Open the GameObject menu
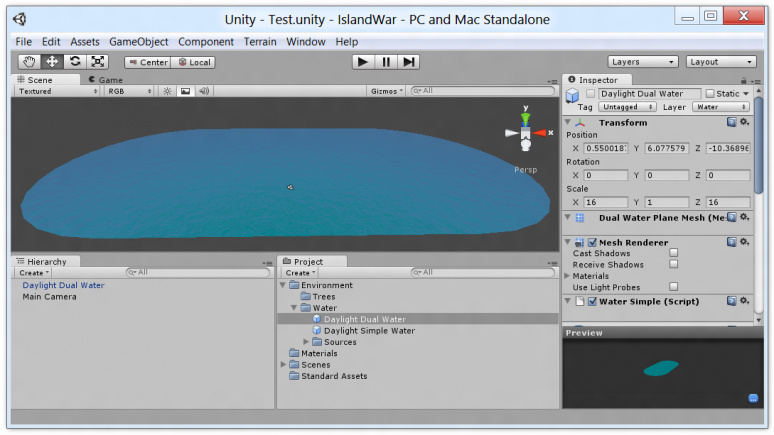The height and width of the screenshot is (435, 774). coord(139,42)
